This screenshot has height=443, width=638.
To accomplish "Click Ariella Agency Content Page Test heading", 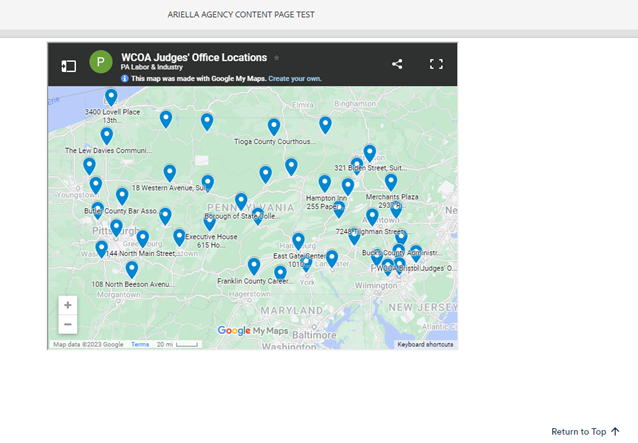I will click(241, 15).
